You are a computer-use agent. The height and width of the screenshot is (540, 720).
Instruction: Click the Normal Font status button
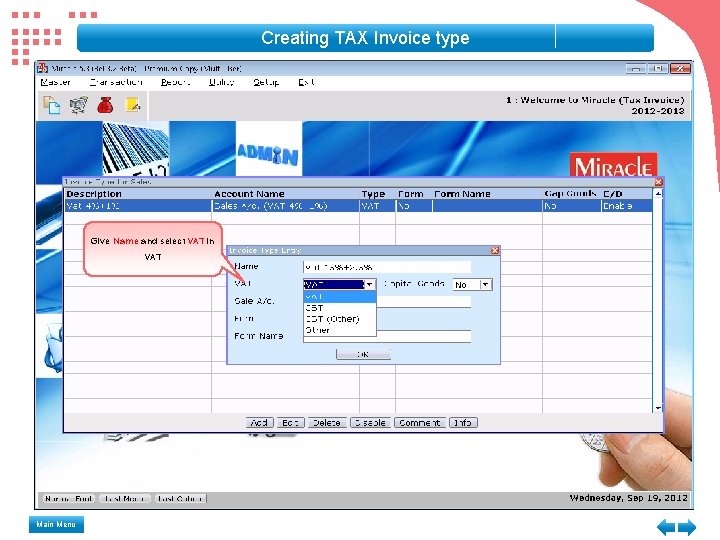(69, 499)
